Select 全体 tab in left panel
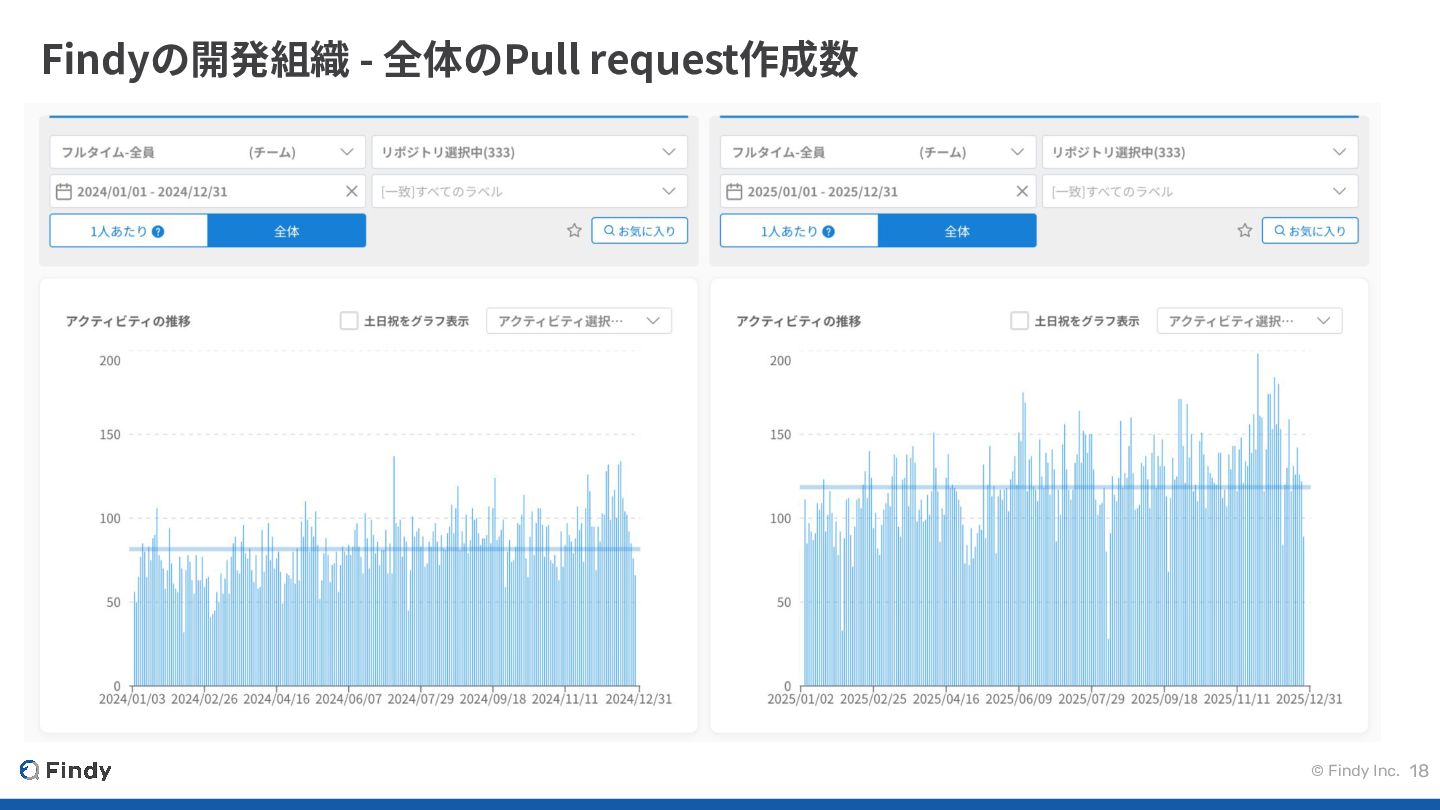 tap(287, 231)
